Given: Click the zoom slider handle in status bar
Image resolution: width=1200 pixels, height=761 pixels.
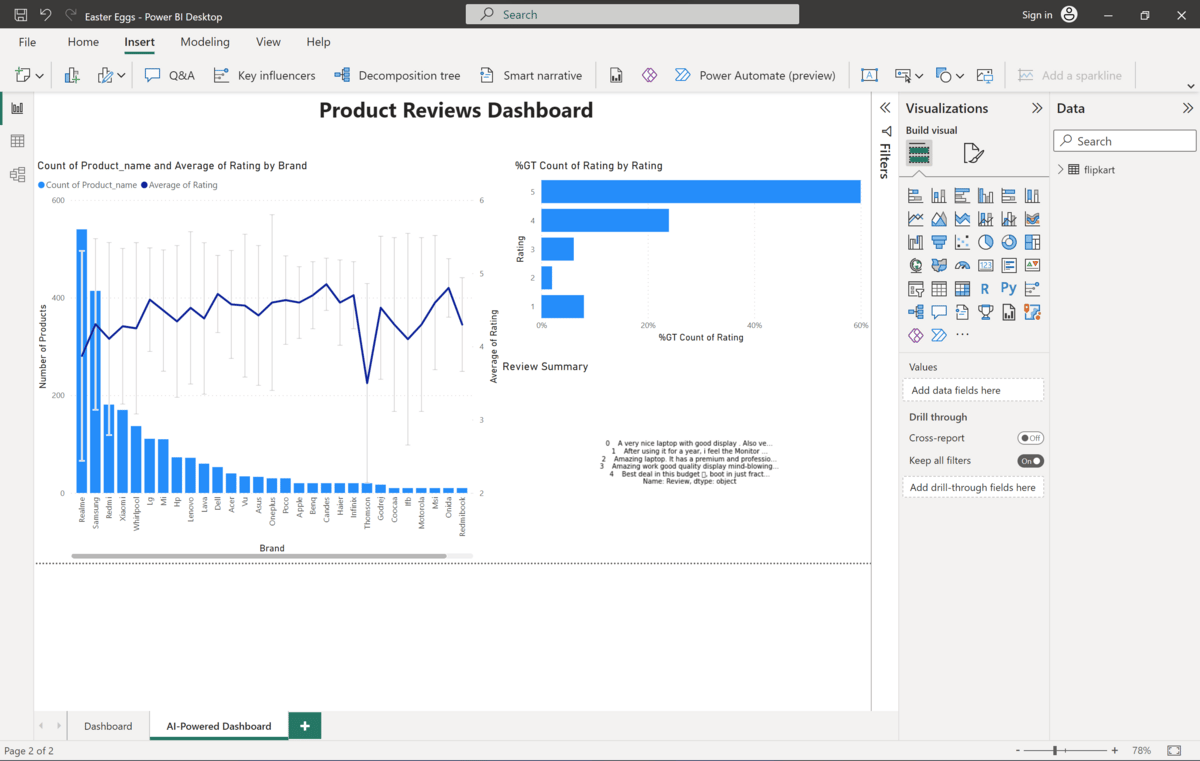Looking at the screenshot, I should pyautogui.click(x=1054, y=750).
